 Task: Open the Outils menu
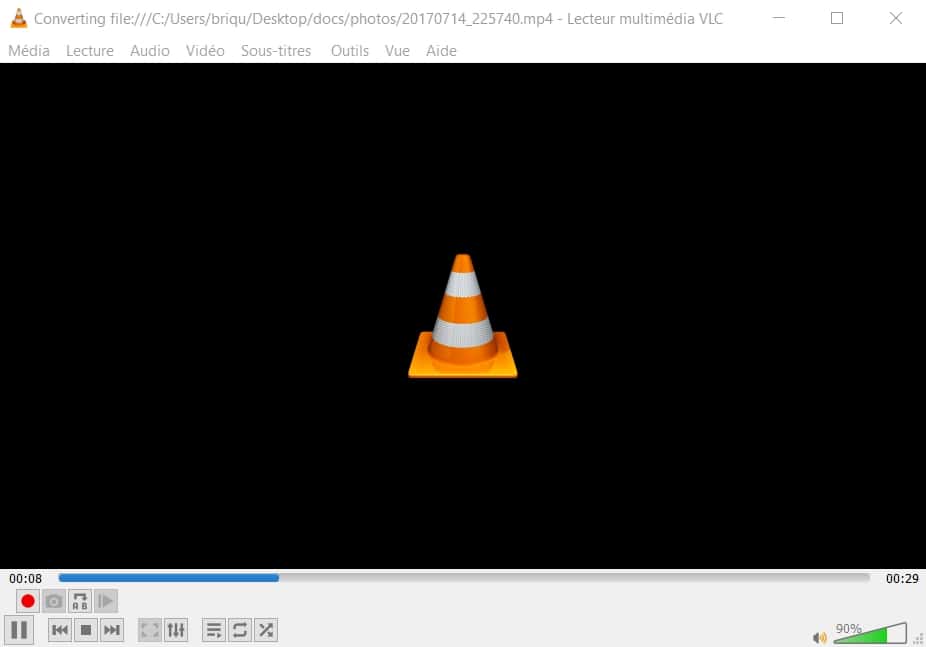click(350, 51)
